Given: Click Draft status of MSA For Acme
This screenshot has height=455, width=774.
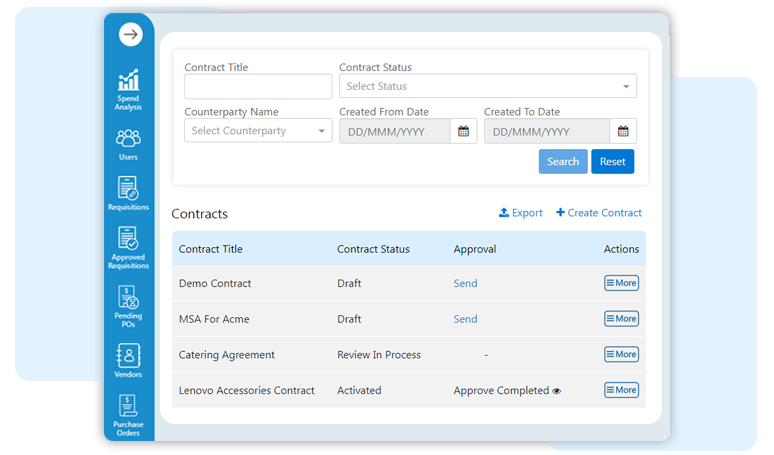Looking at the screenshot, I should 349,319.
